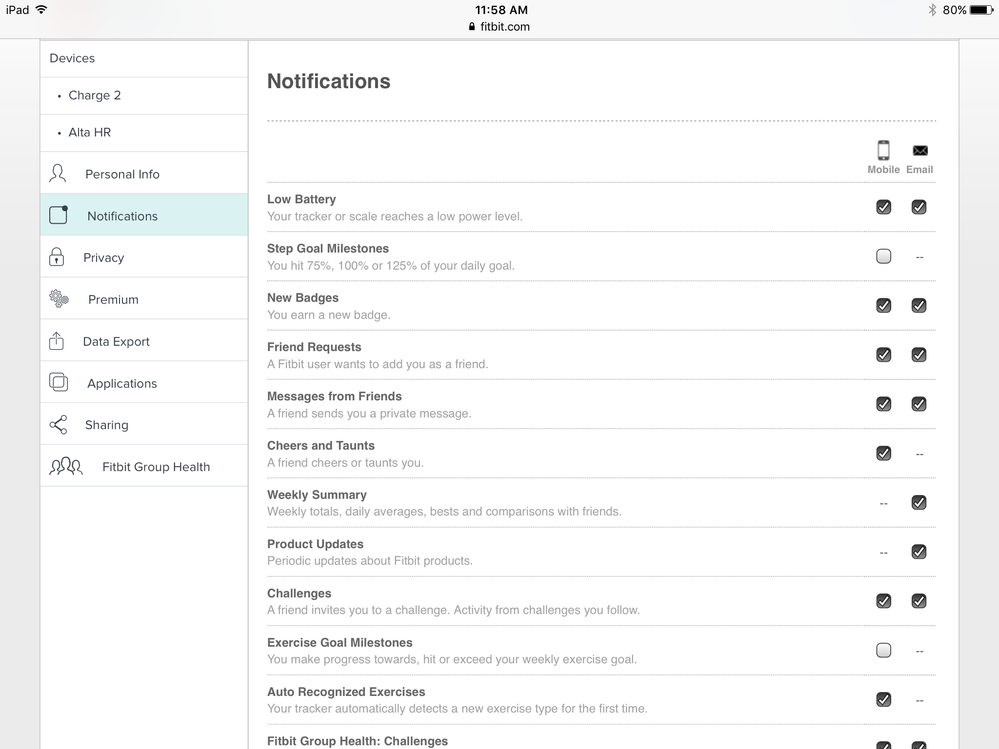Image resolution: width=999 pixels, height=749 pixels.
Task: Disable Auto Recognized Exercises mobile notification
Action: click(x=883, y=699)
